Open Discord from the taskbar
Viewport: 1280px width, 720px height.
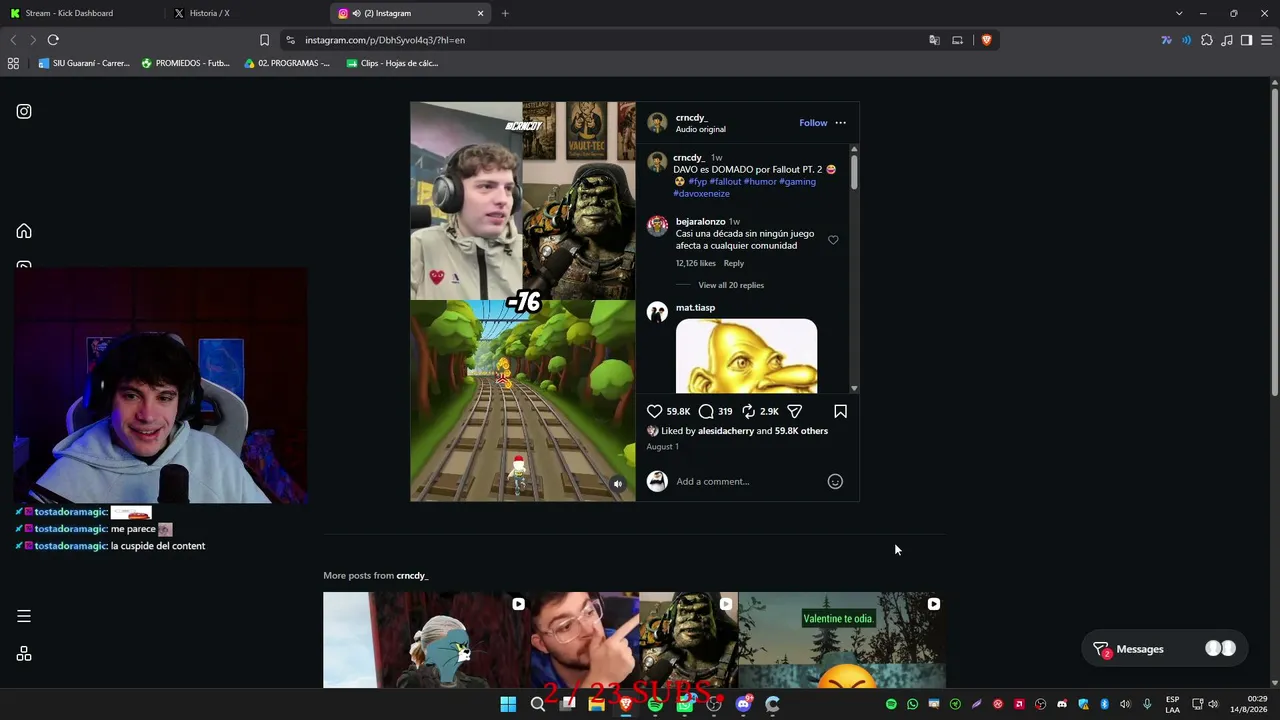pos(743,704)
